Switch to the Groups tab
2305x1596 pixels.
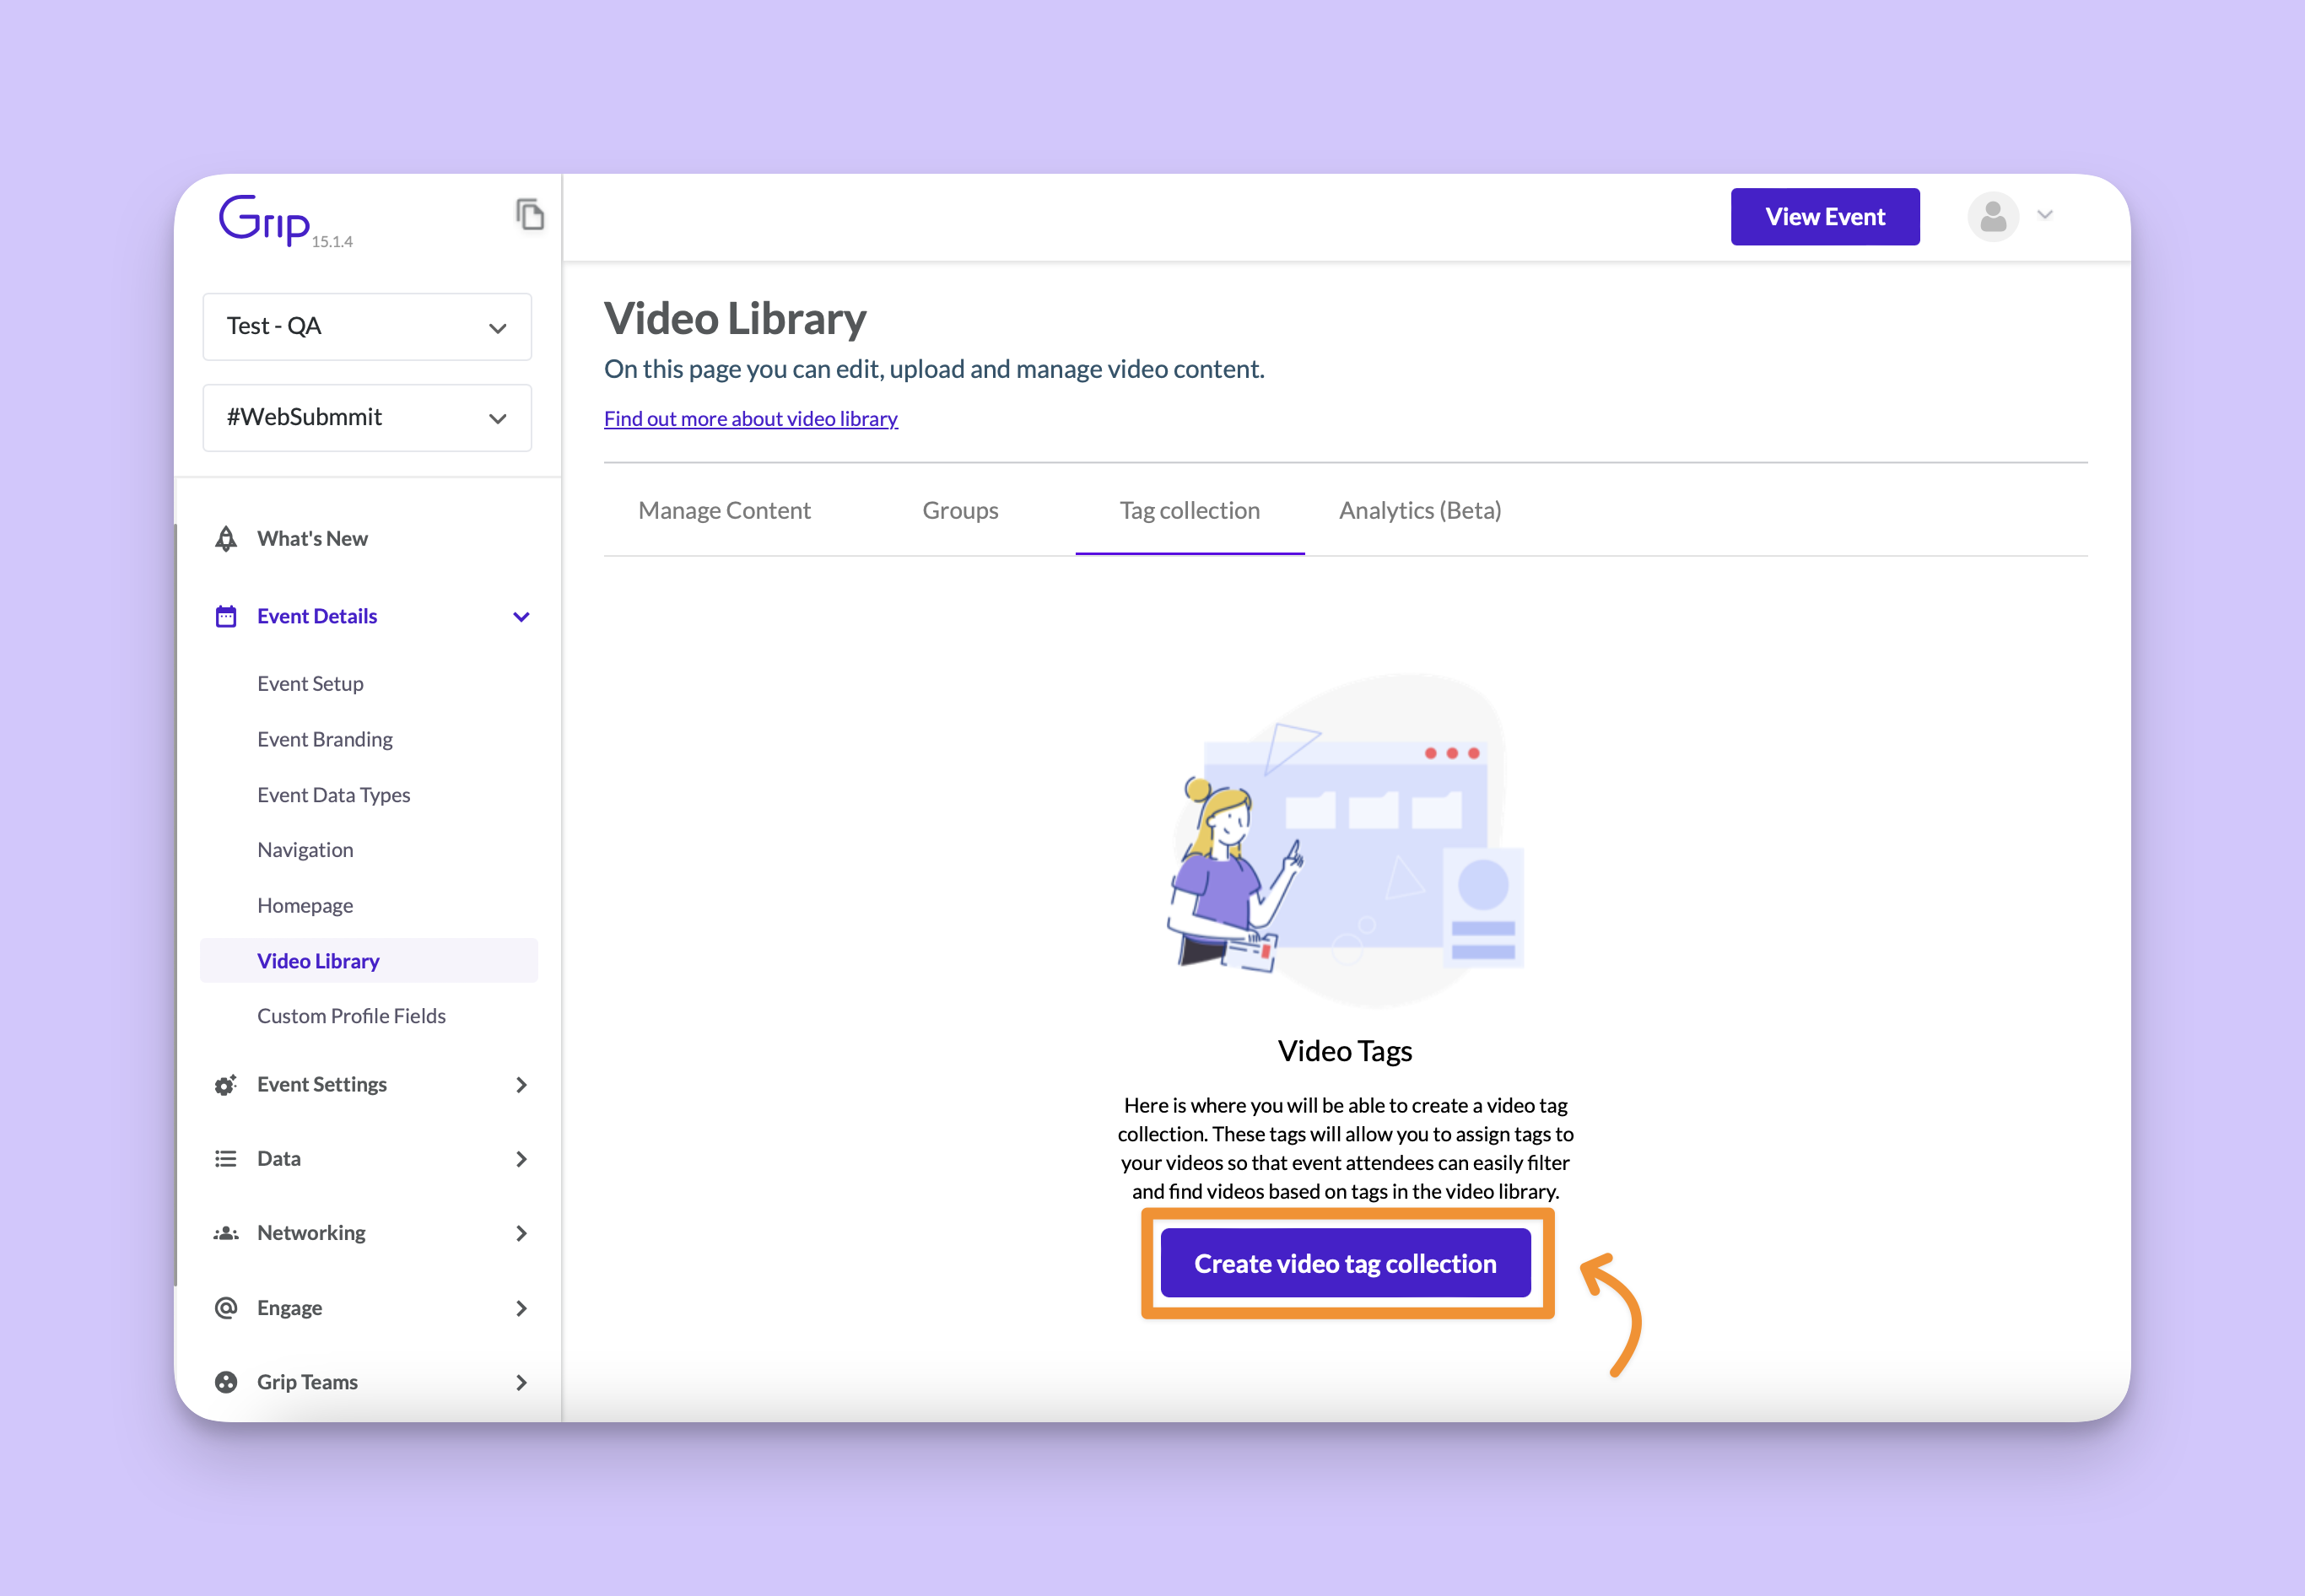[960, 510]
